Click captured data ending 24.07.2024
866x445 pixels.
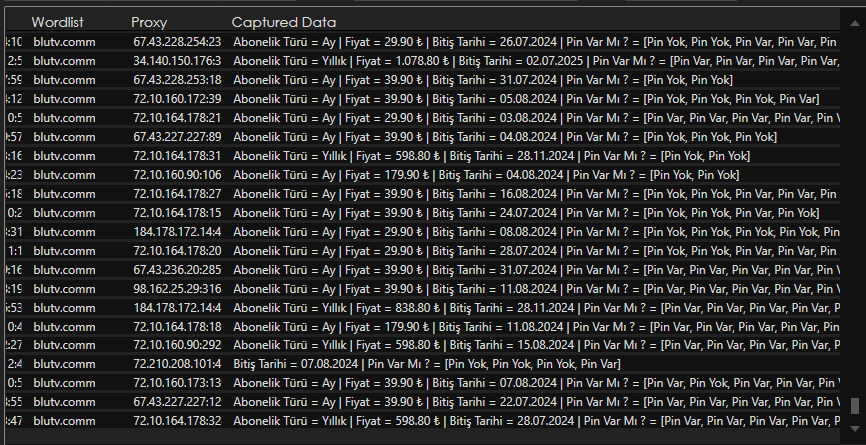point(526,213)
